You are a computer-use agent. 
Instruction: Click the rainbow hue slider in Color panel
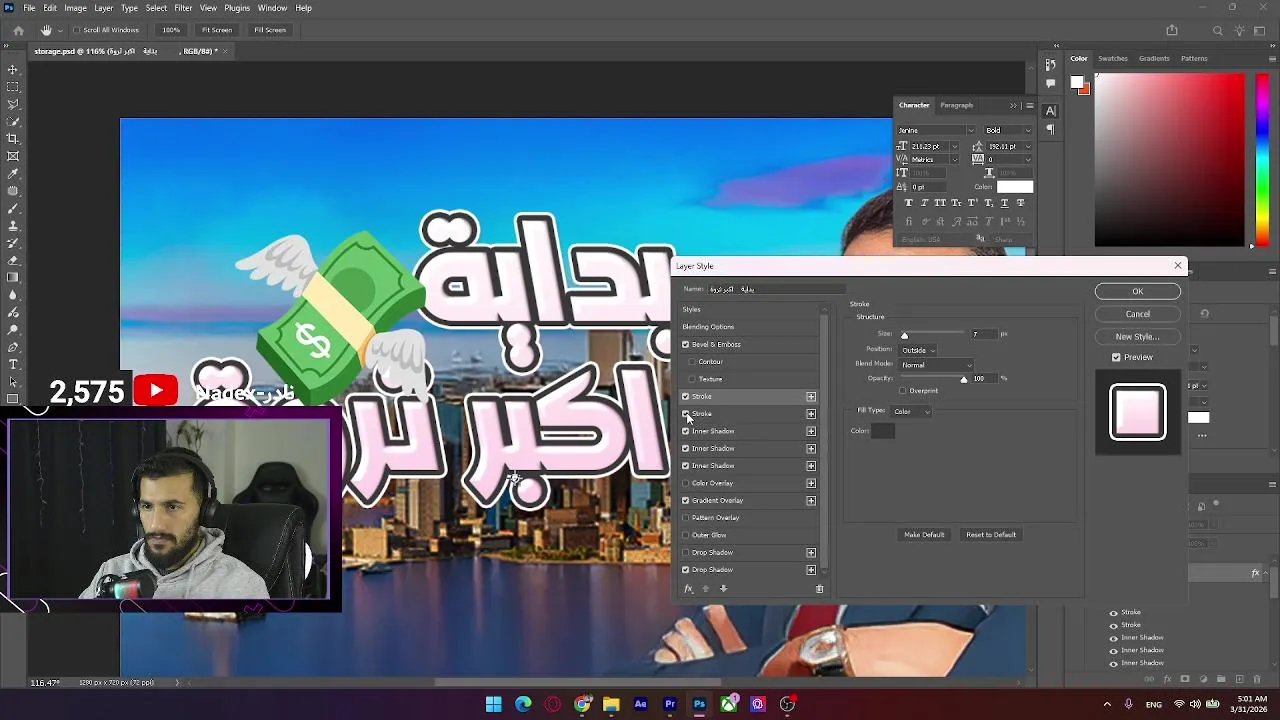pos(1263,160)
